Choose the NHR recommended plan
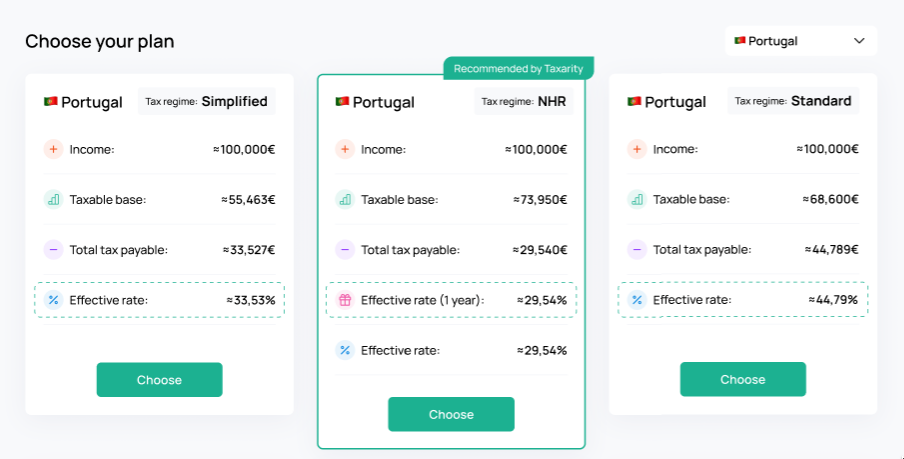This screenshot has height=459, width=904. (451, 414)
